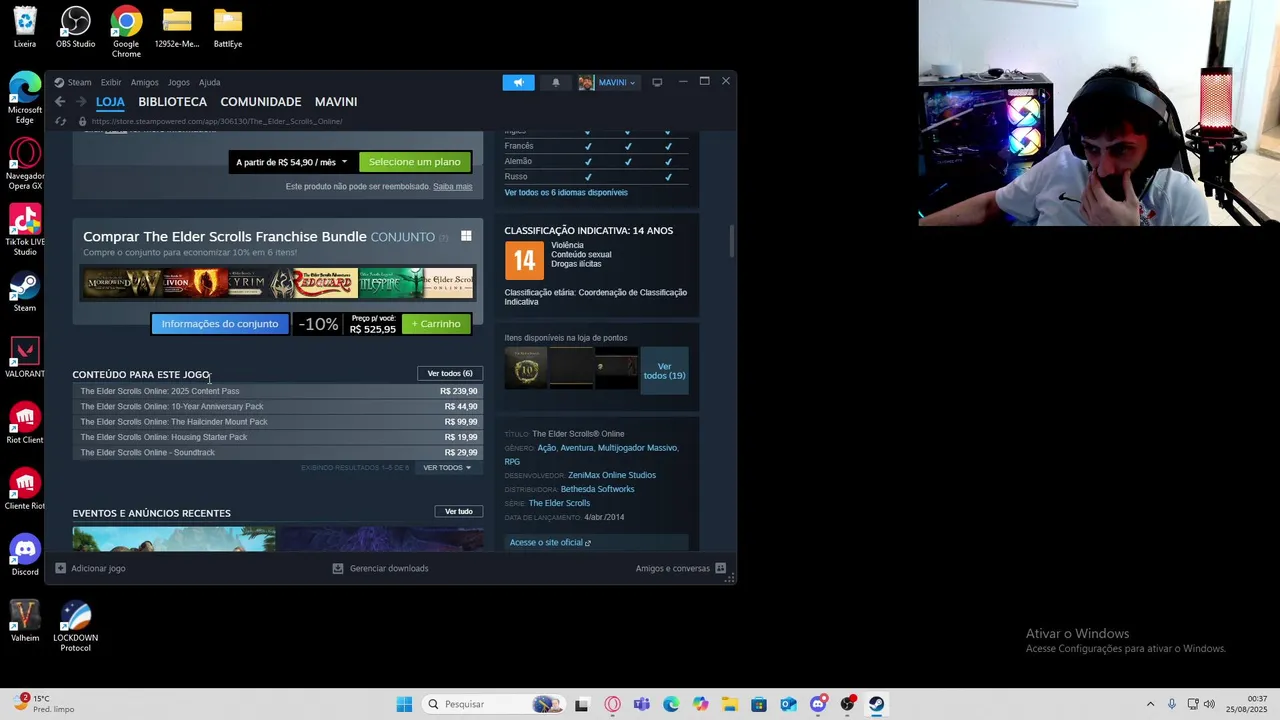Select the Housing Starter Pack row
The image size is (1280, 720).
click(278, 437)
